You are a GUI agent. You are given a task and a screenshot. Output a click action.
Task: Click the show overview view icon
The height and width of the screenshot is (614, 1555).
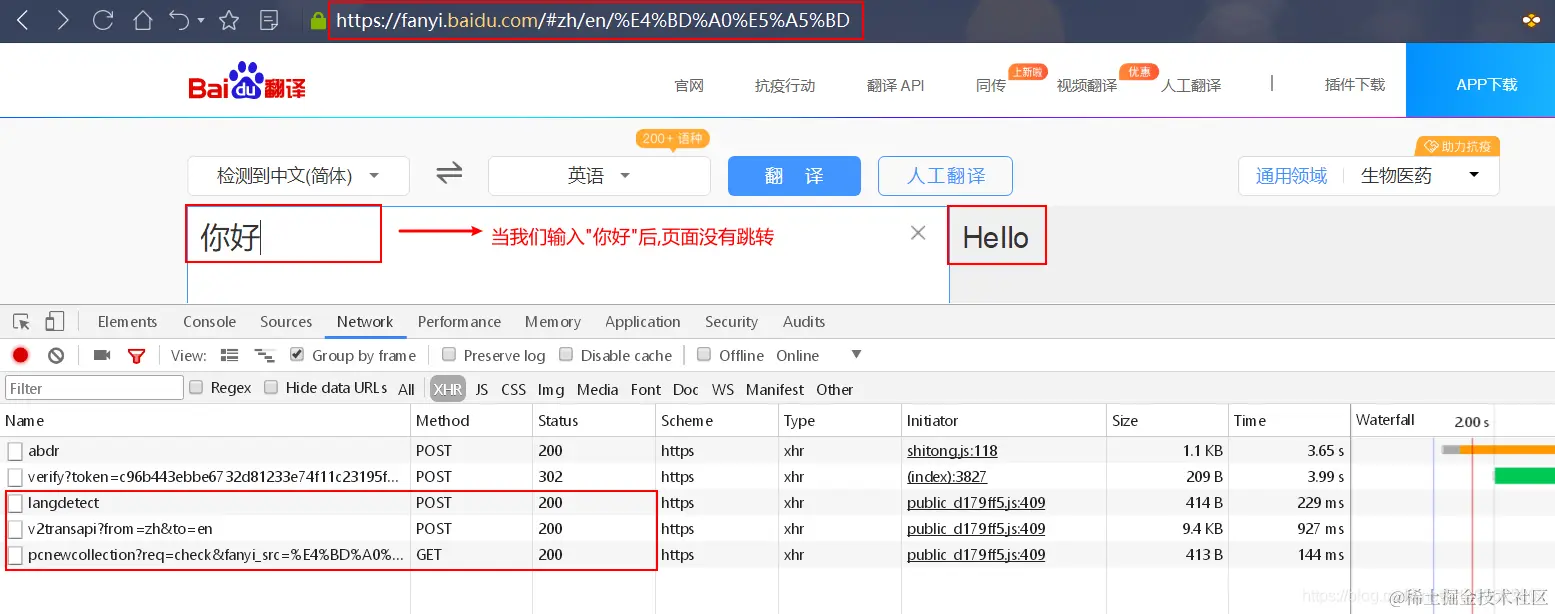(x=265, y=355)
